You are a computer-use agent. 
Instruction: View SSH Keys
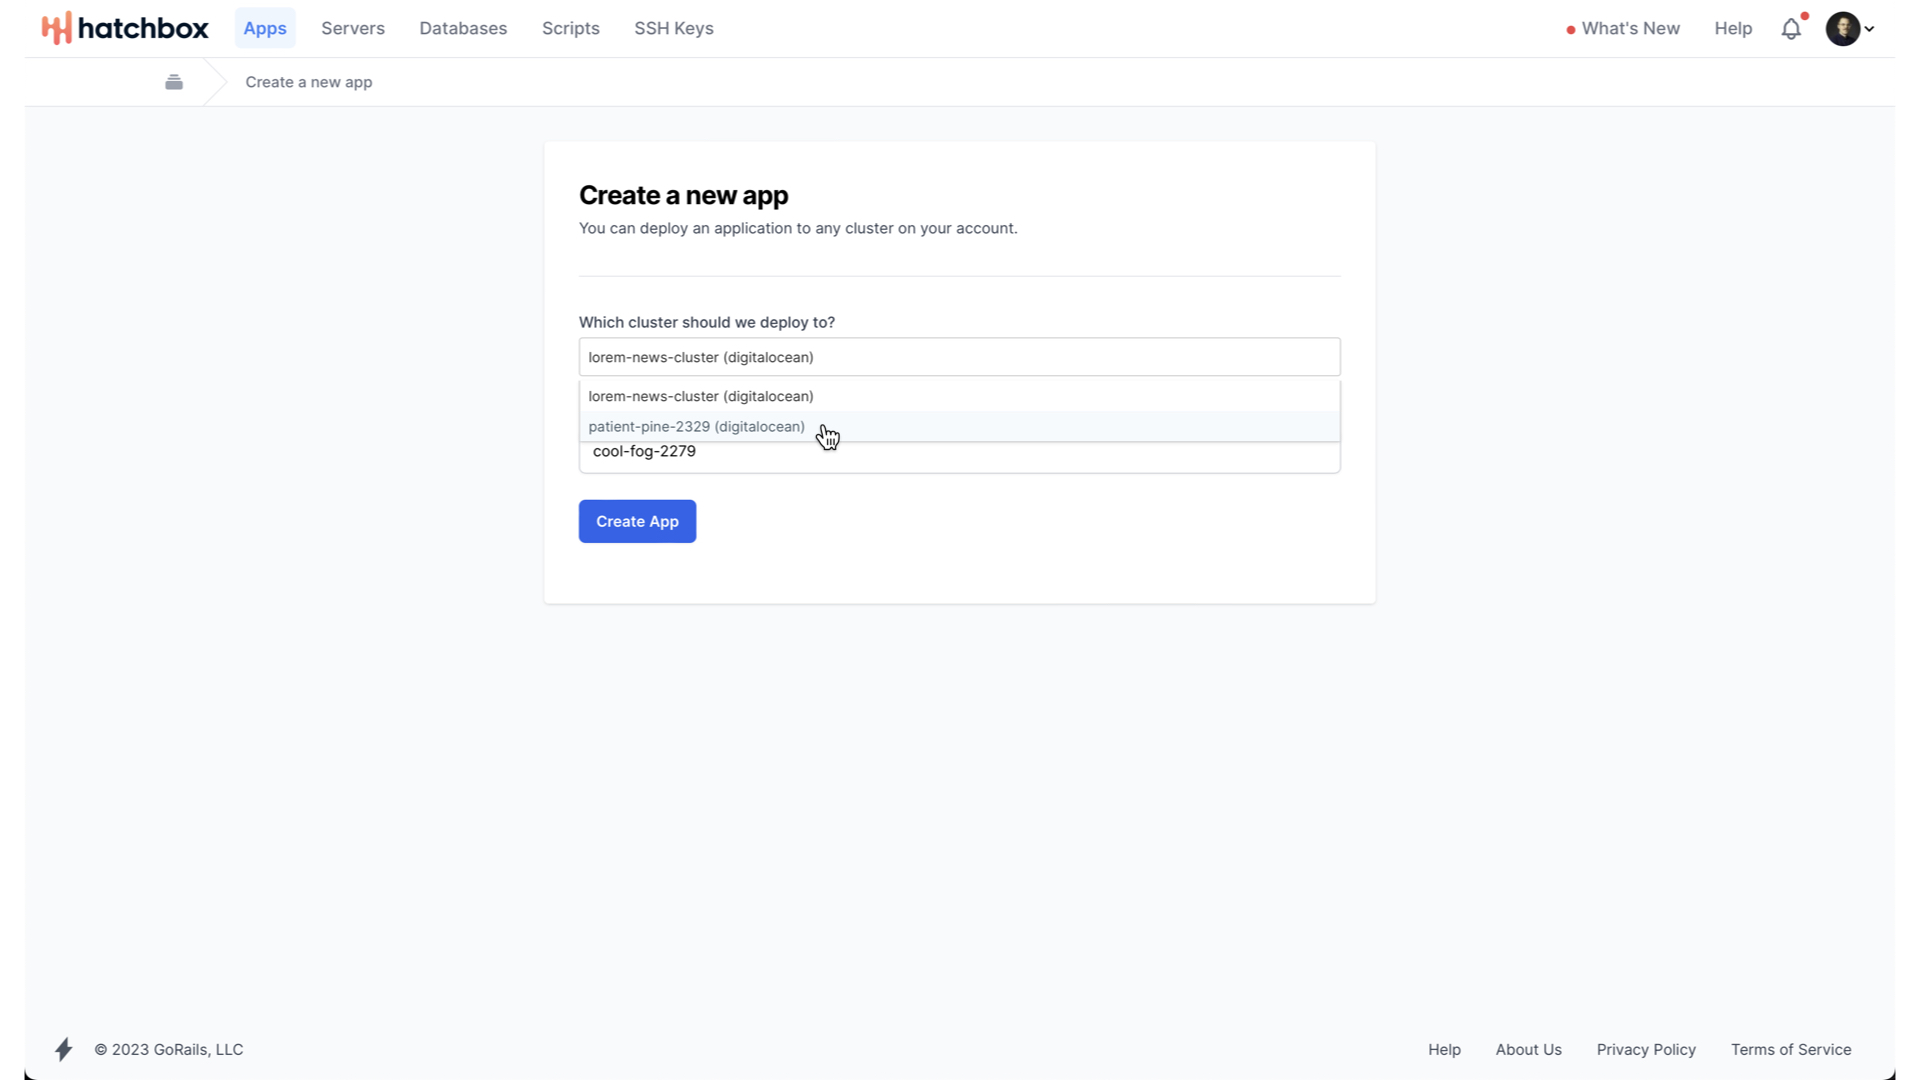pos(674,29)
